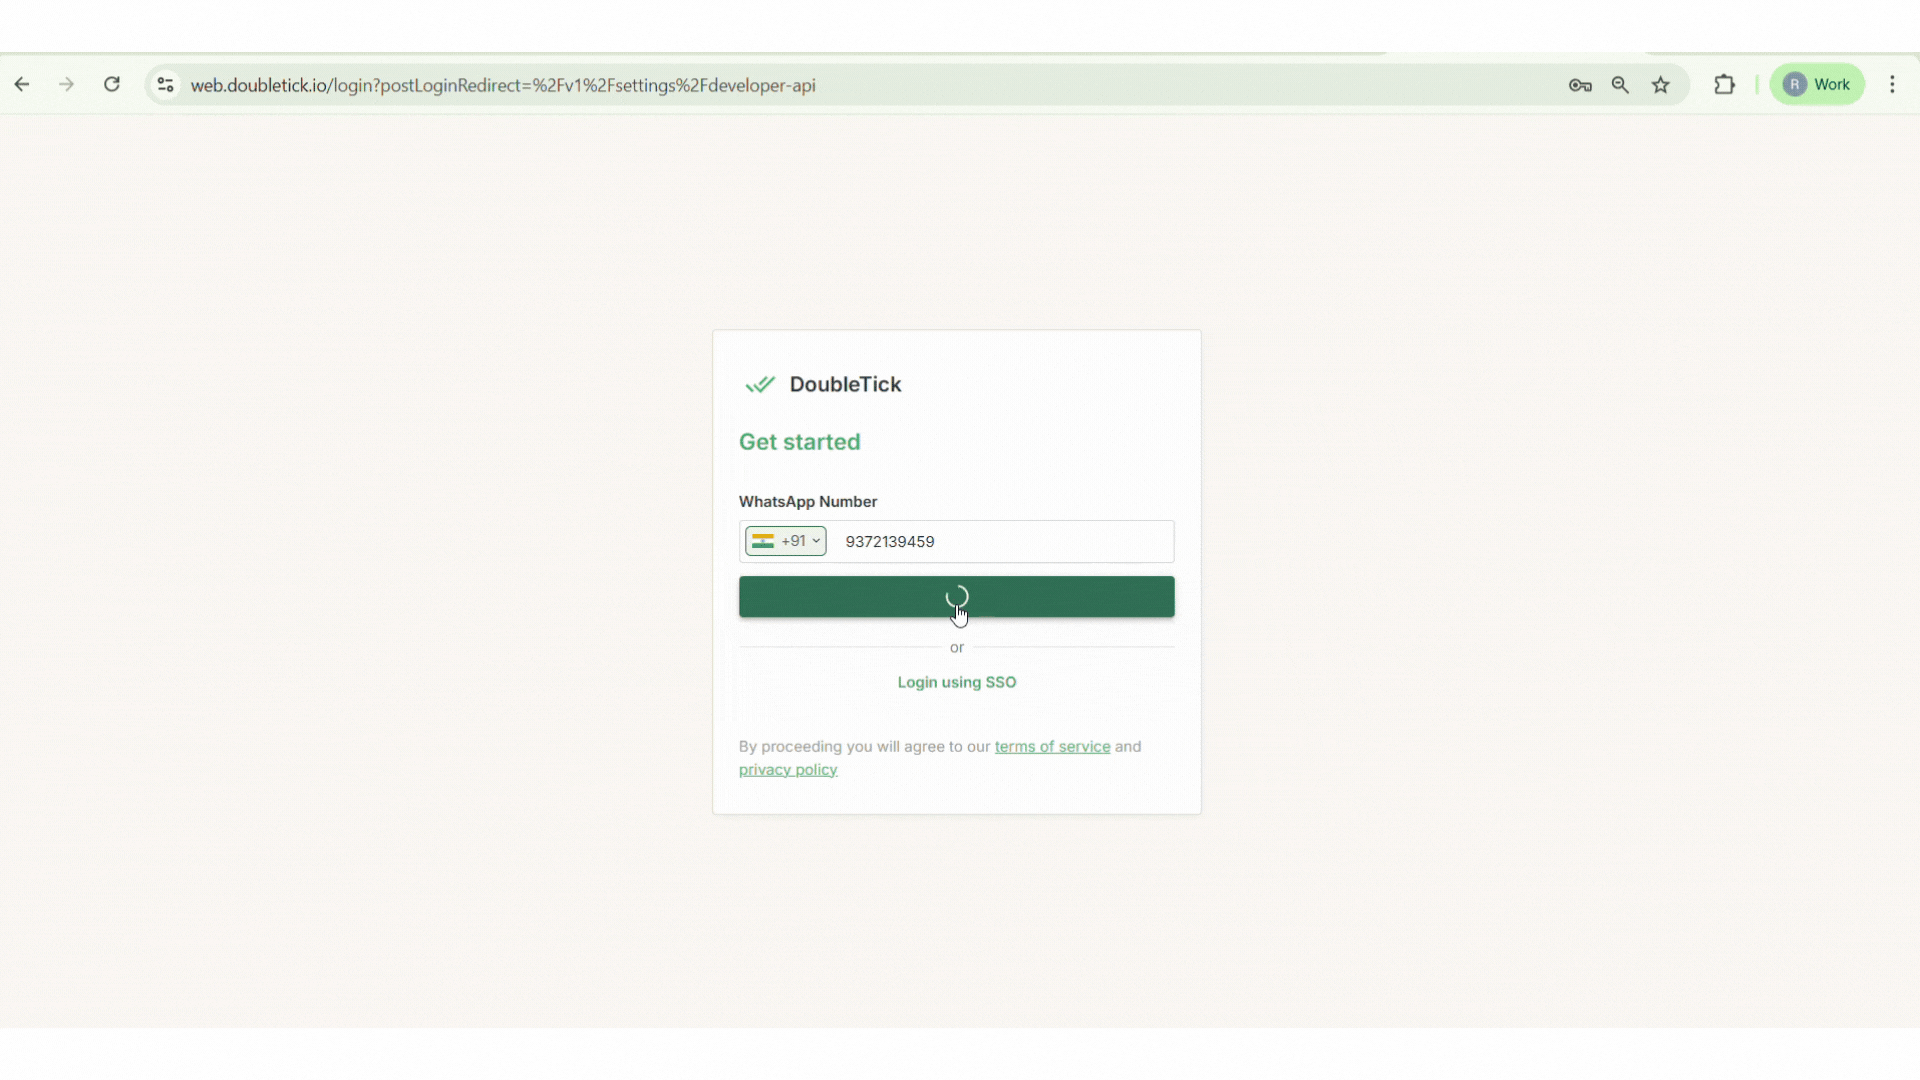The image size is (1920, 1080).
Task: Click the URL in address bar
Action: coord(503,85)
